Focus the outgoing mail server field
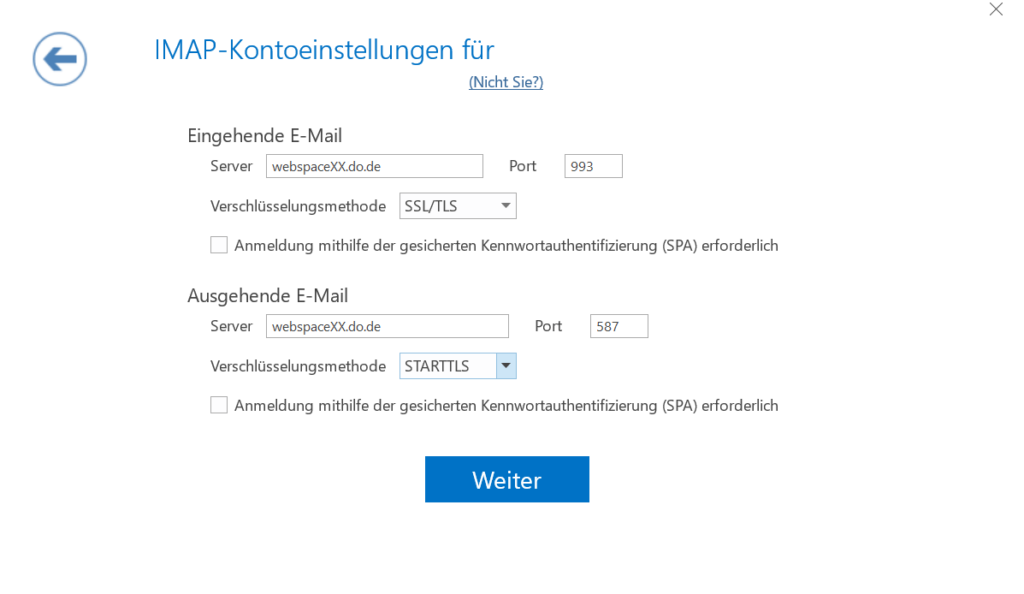The image size is (1024, 594). [x=387, y=326]
